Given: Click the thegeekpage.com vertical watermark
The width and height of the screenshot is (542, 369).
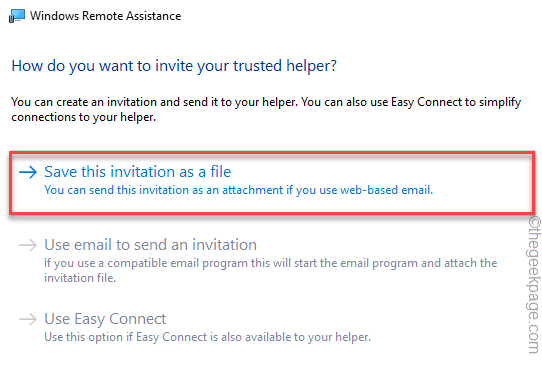Looking at the screenshot, I should [534, 285].
